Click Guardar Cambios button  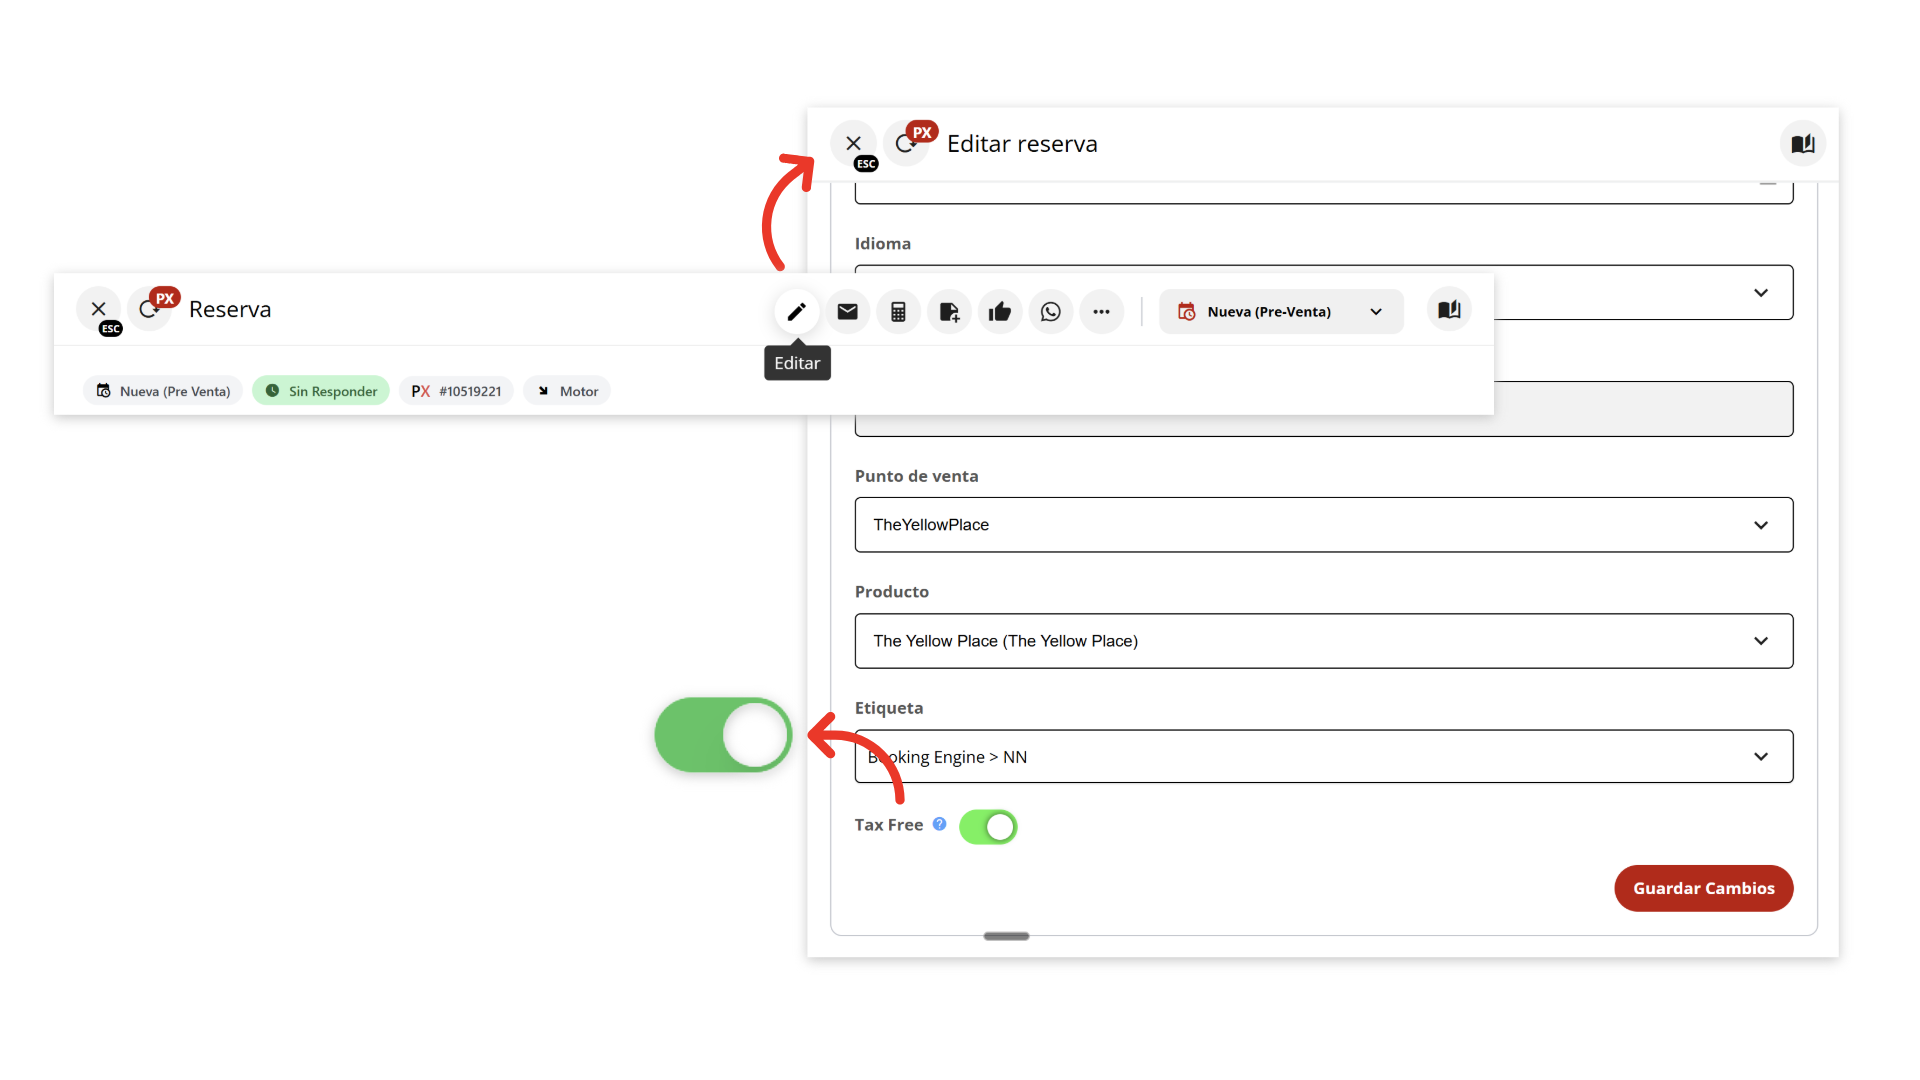point(1703,888)
